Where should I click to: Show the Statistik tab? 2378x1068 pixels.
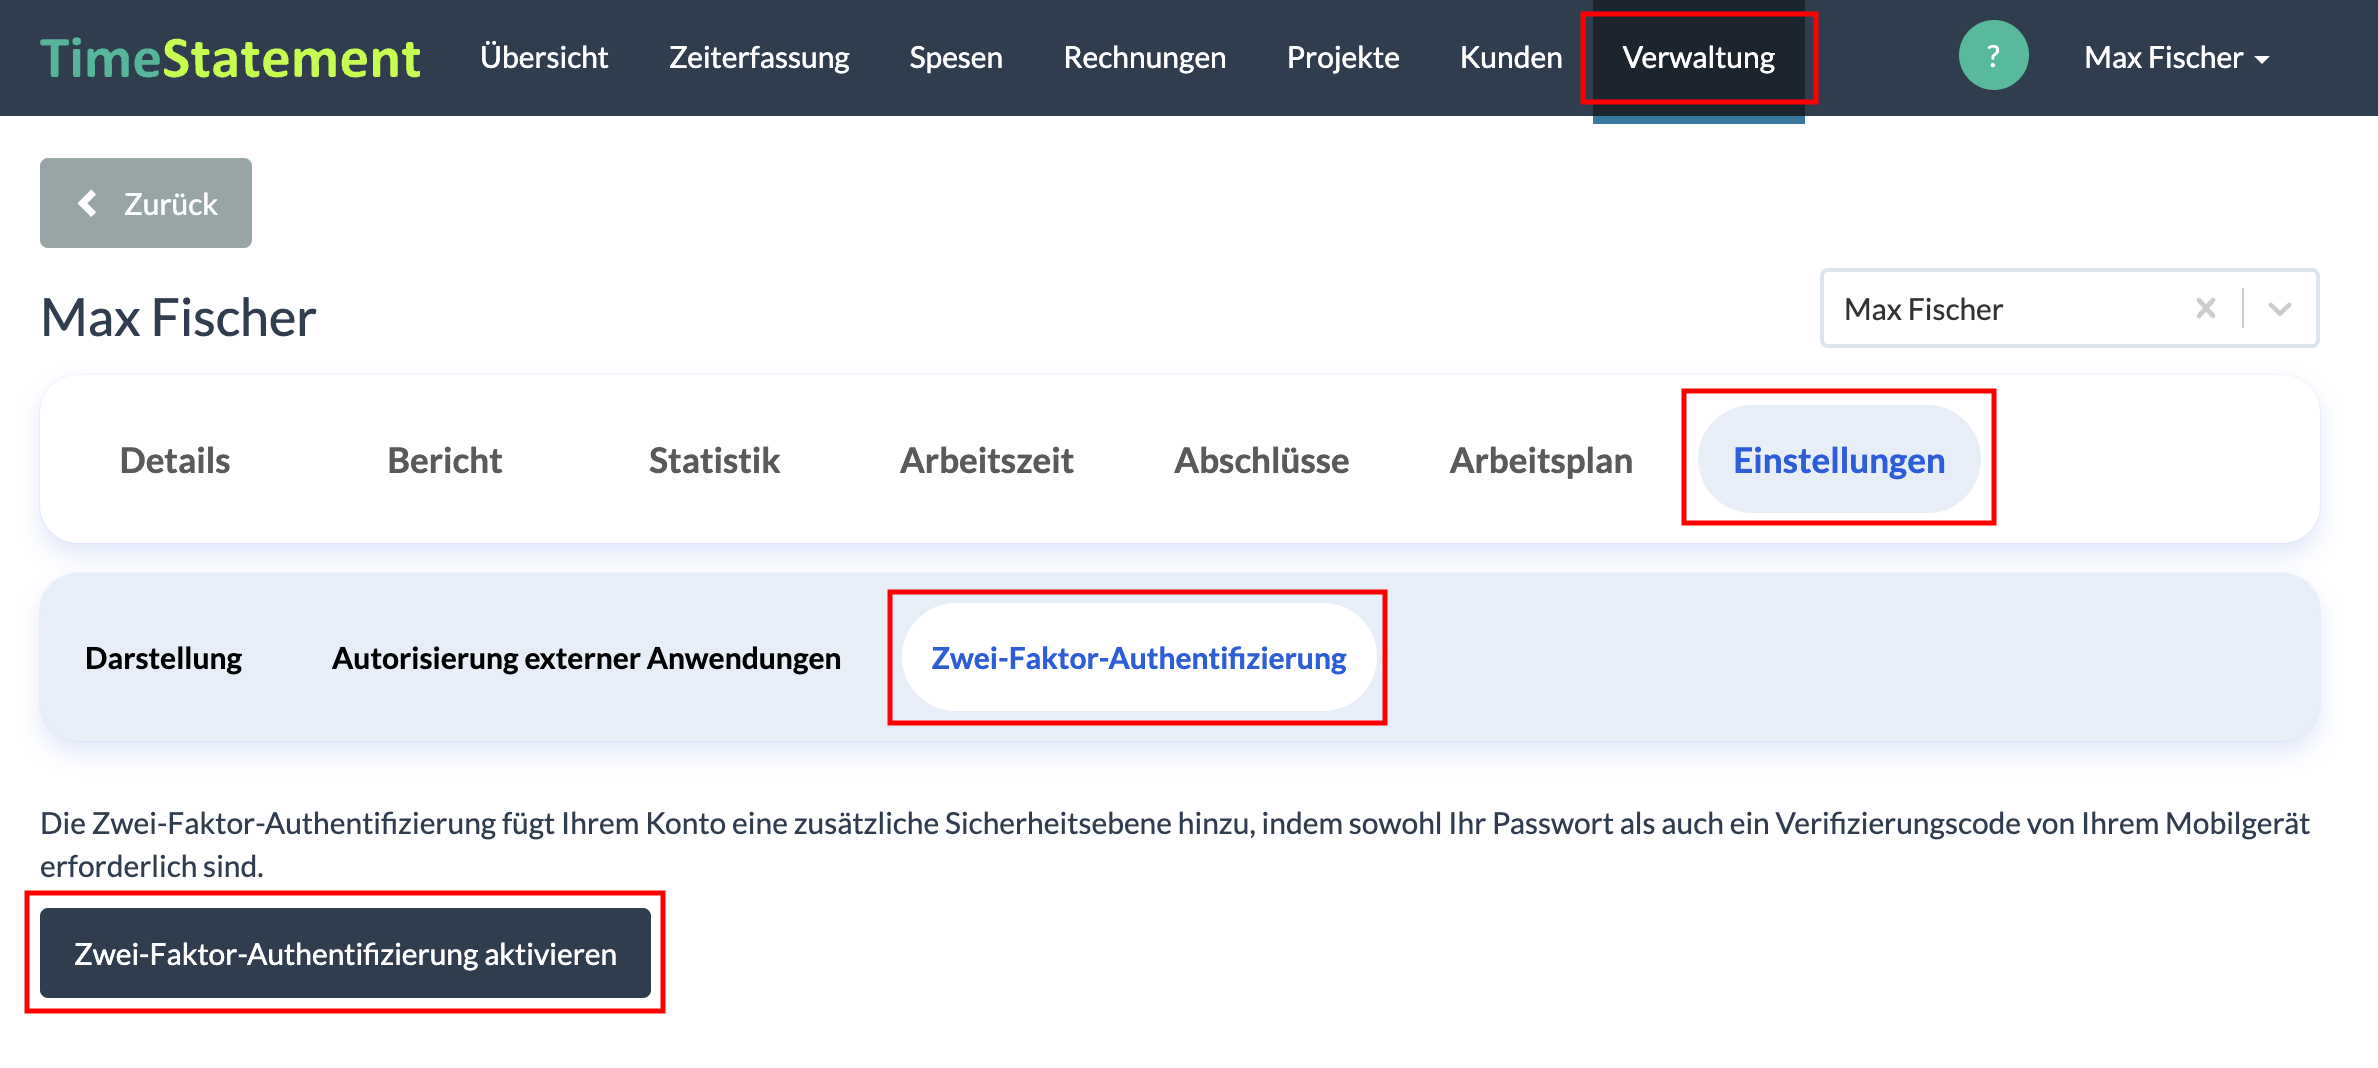pos(714,461)
